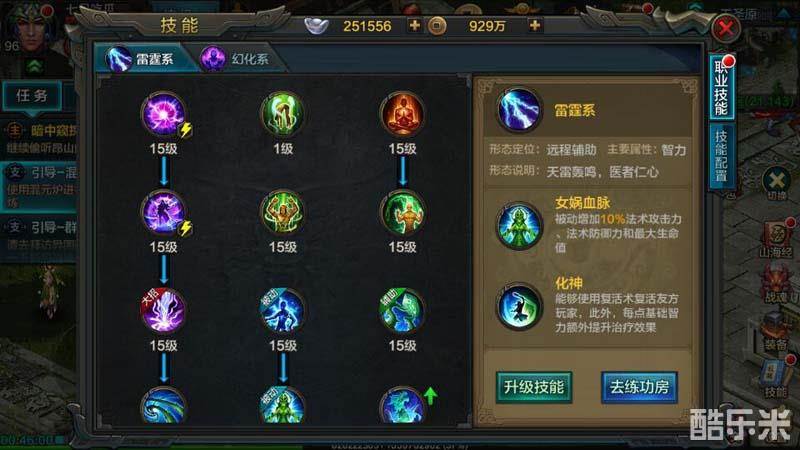Image resolution: width=800 pixels, height=450 pixels.
Task: Switch to the 幻化系 tab
Action: 237,59
